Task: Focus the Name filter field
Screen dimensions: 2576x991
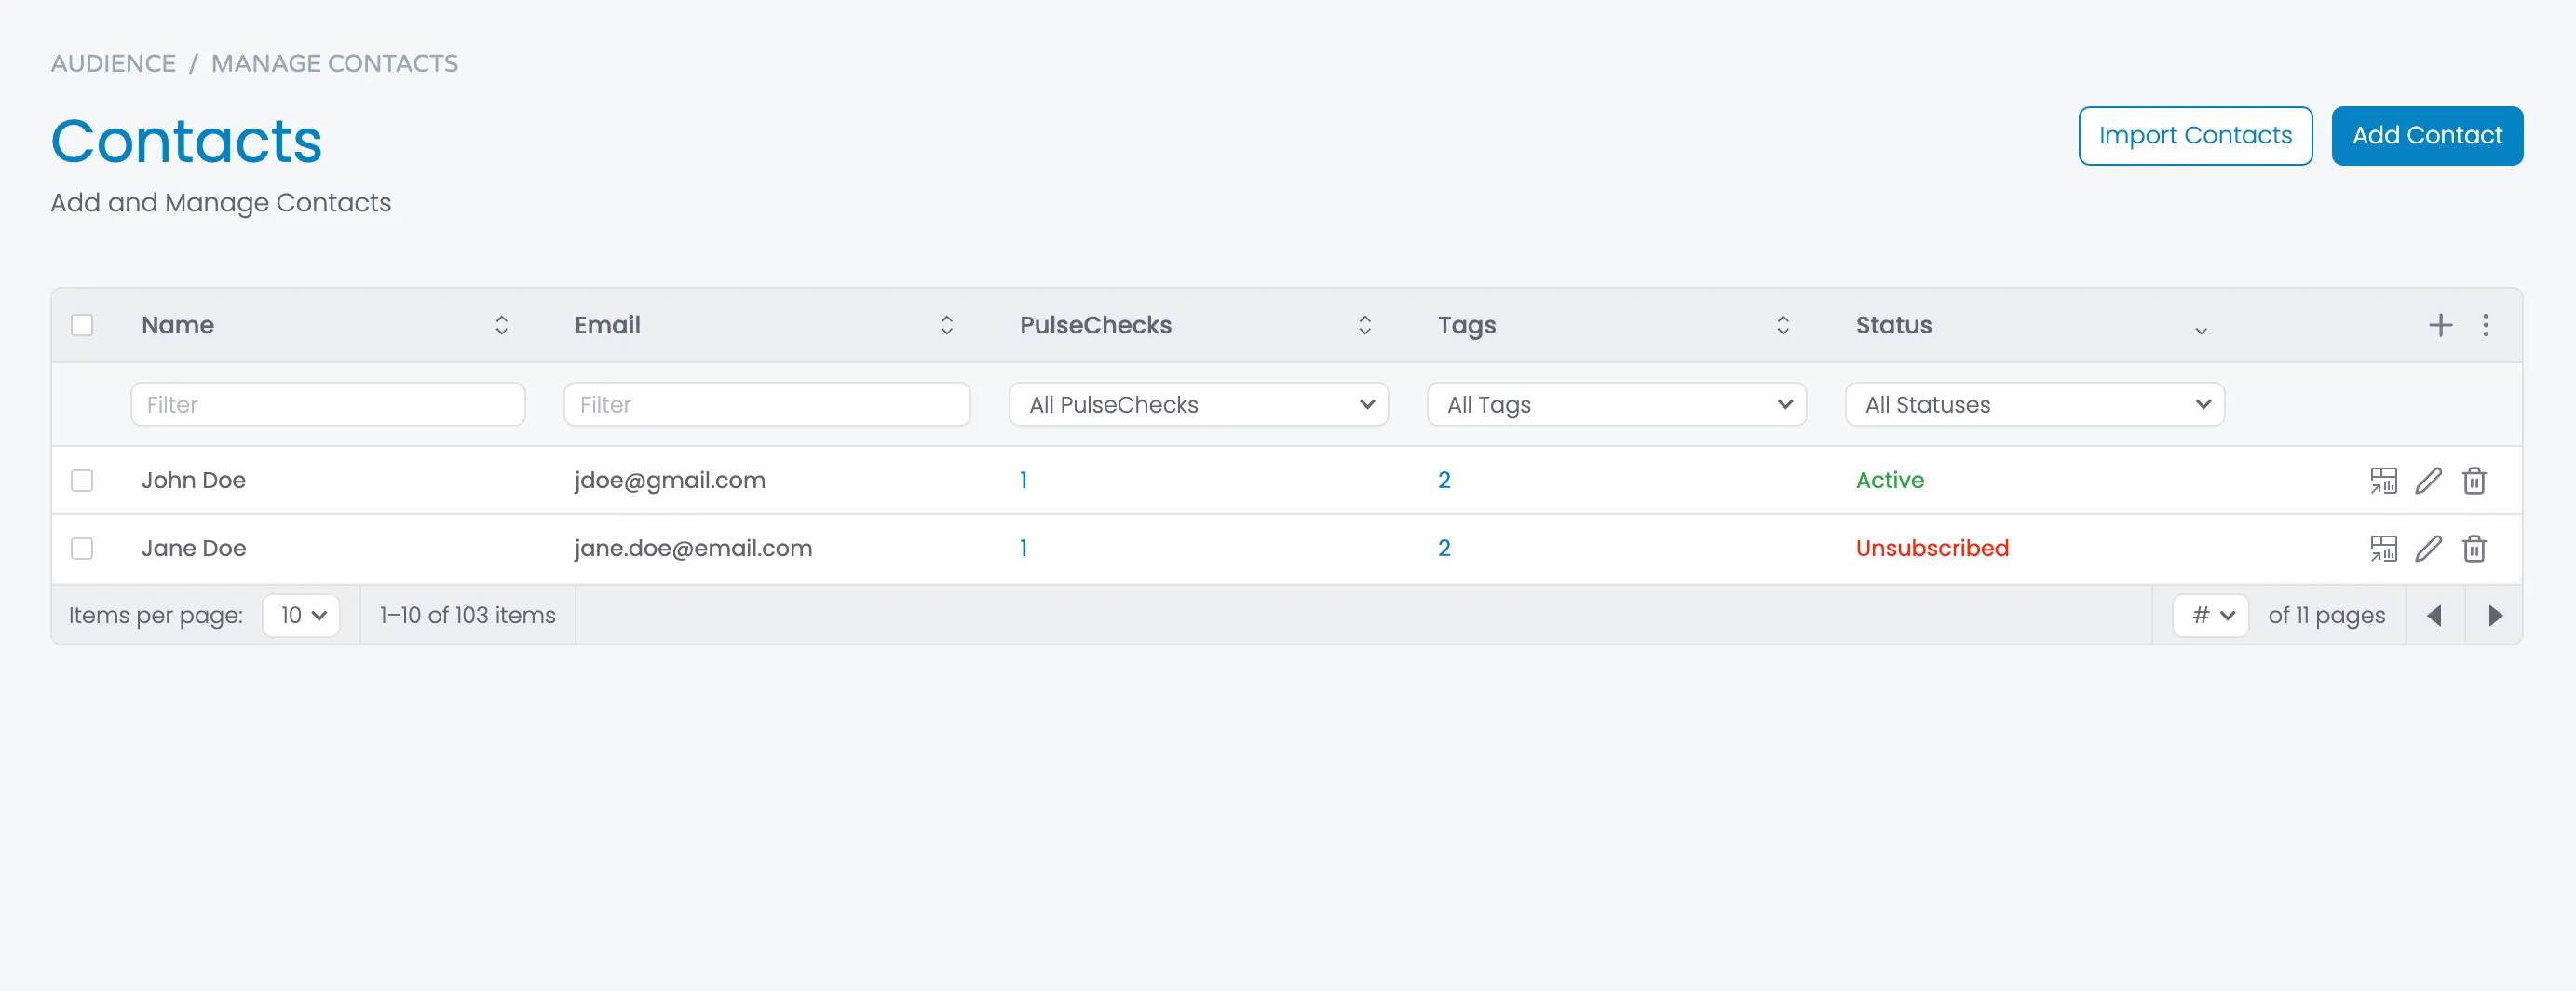Action: [328, 405]
